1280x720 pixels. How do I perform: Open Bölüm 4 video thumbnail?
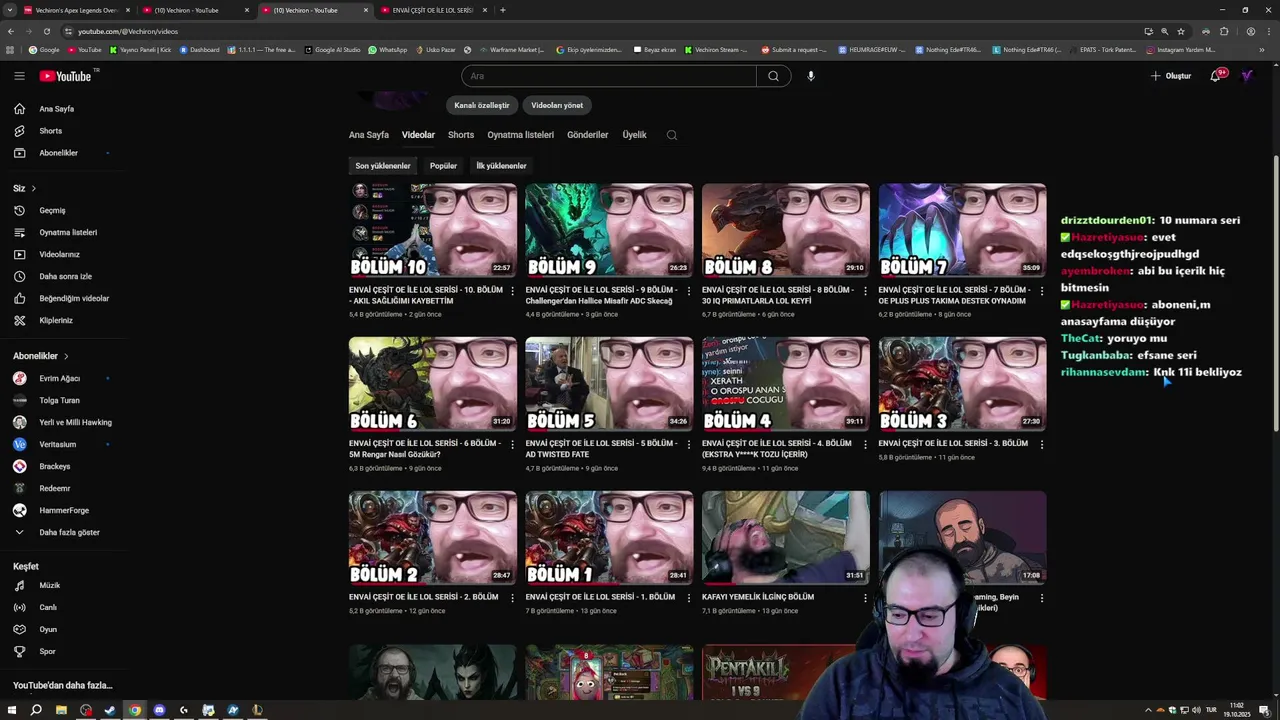786,384
